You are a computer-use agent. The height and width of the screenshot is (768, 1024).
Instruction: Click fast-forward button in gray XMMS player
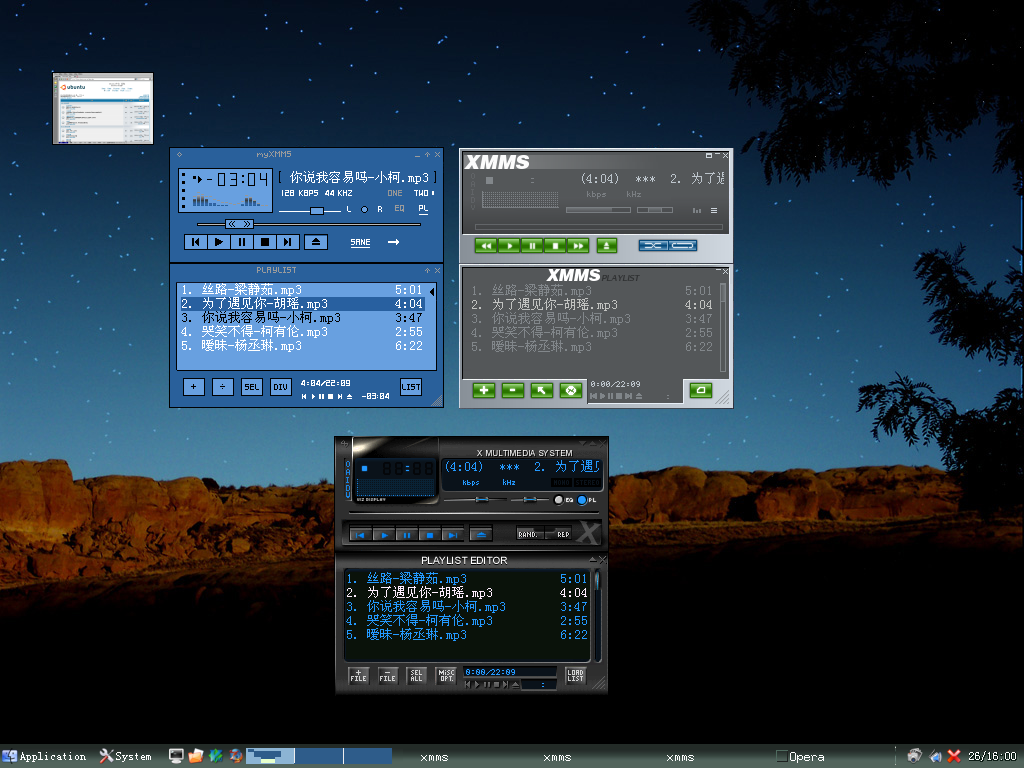578,246
